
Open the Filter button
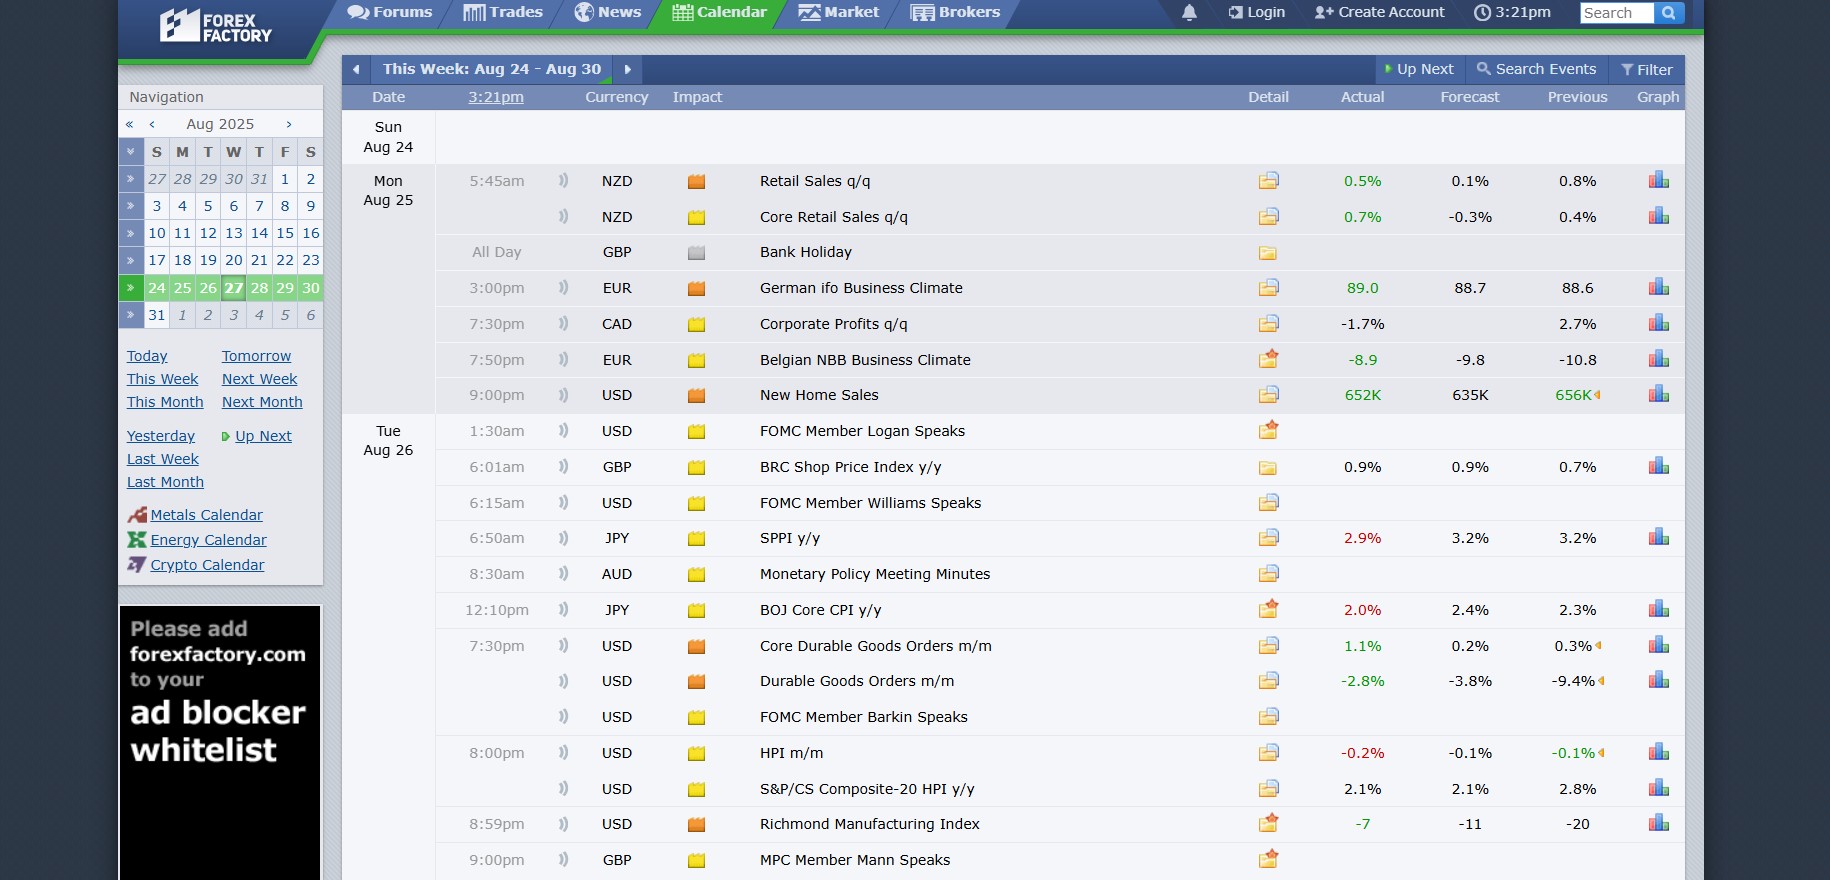[1646, 69]
